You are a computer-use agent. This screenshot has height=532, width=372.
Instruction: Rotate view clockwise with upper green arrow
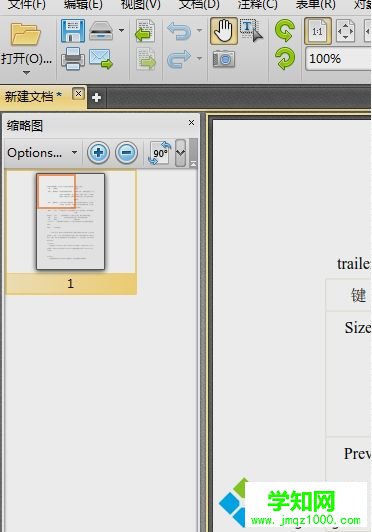point(284,31)
